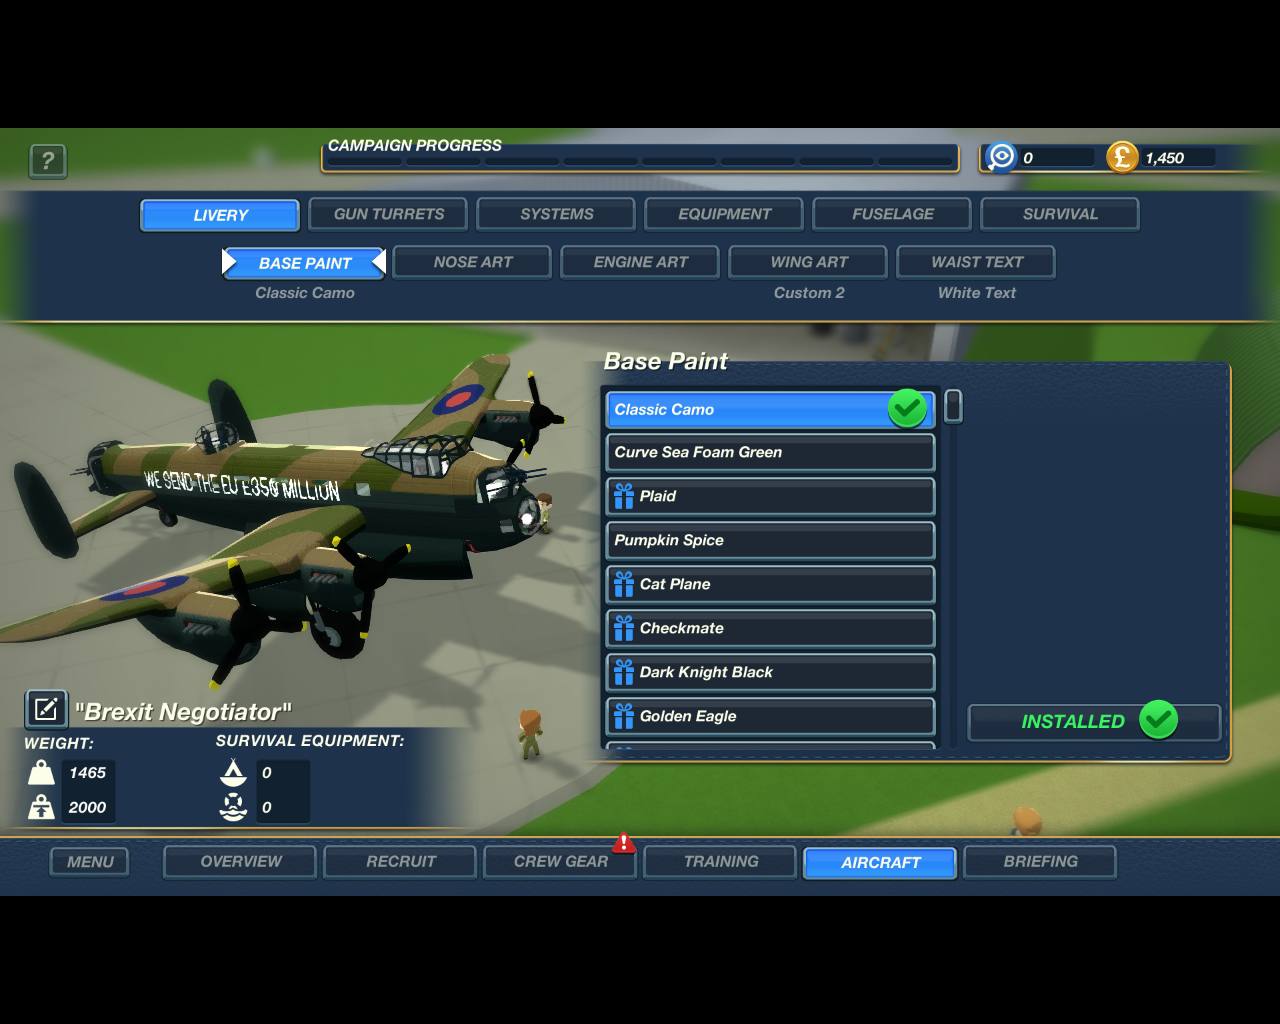Open the Menu button
The width and height of the screenshot is (1280, 1024).
click(90, 862)
